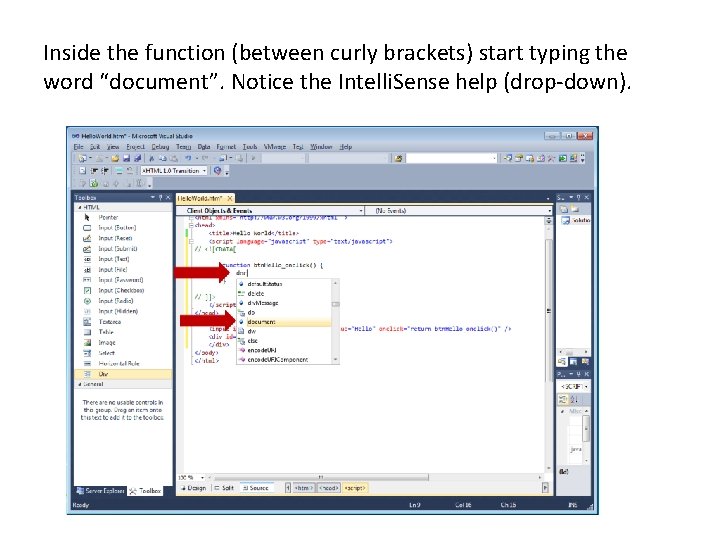Click the Save All toolbar icon

click(x=137, y=158)
